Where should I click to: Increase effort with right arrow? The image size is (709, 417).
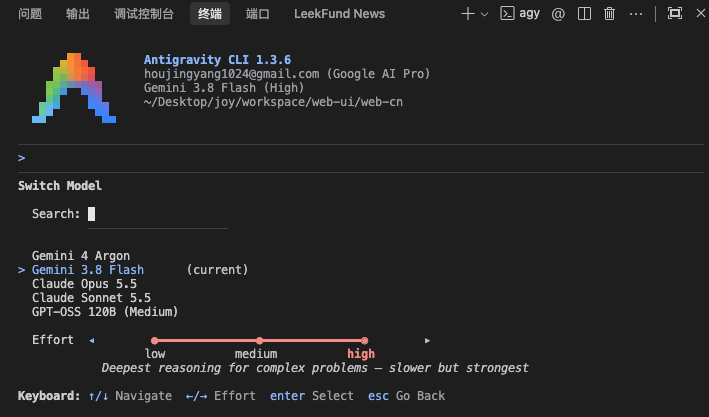427,341
